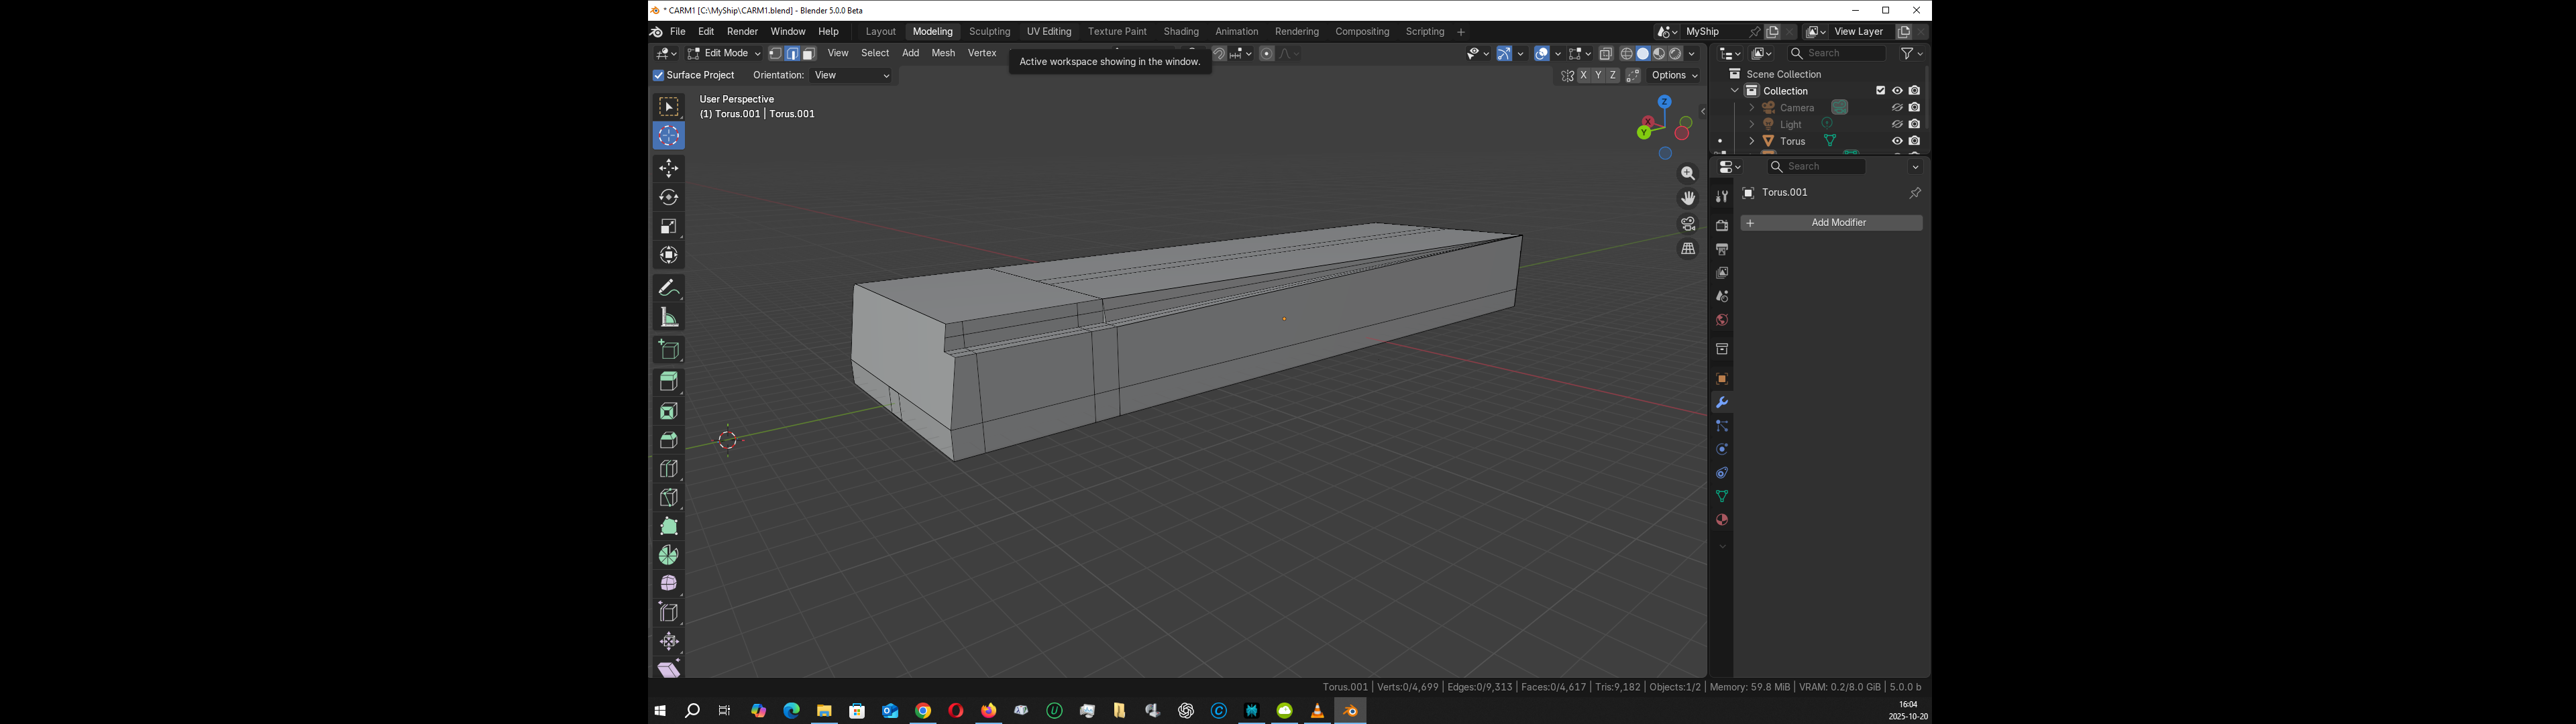This screenshot has width=2576, height=724.
Task: Expand the Torus tree item
Action: coord(1751,141)
